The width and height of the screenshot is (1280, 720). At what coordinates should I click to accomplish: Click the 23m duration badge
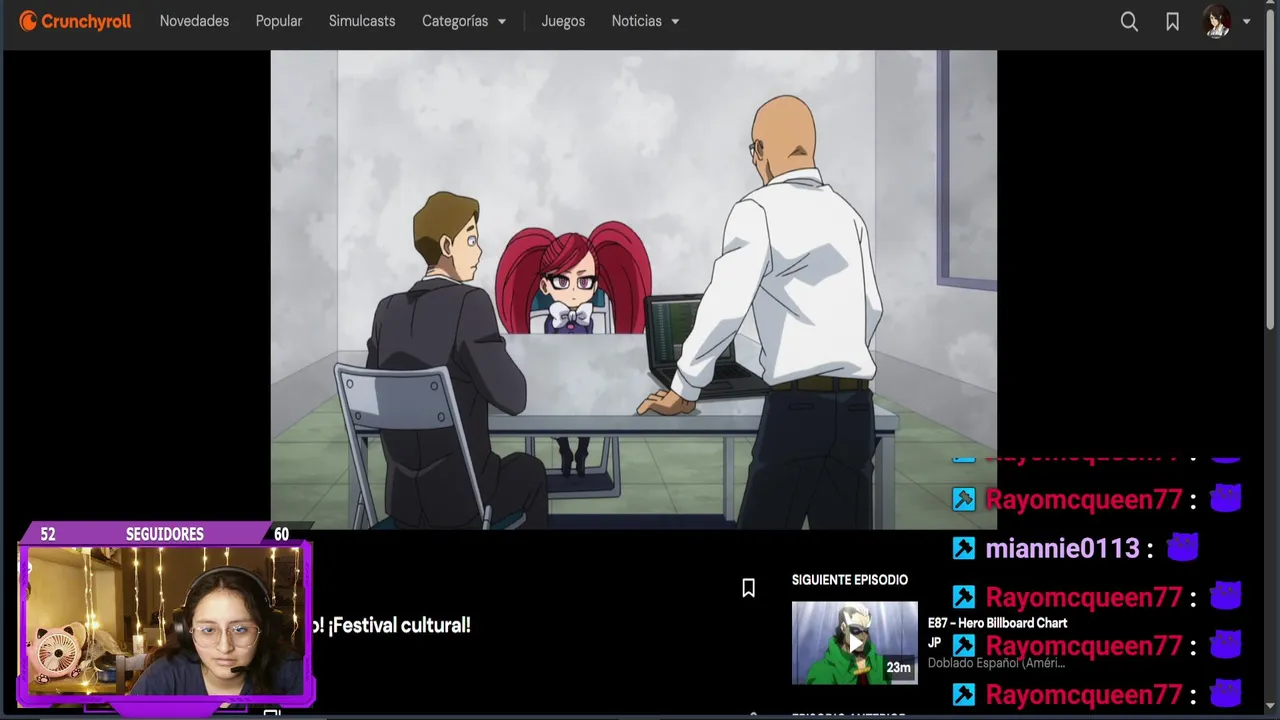point(898,668)
